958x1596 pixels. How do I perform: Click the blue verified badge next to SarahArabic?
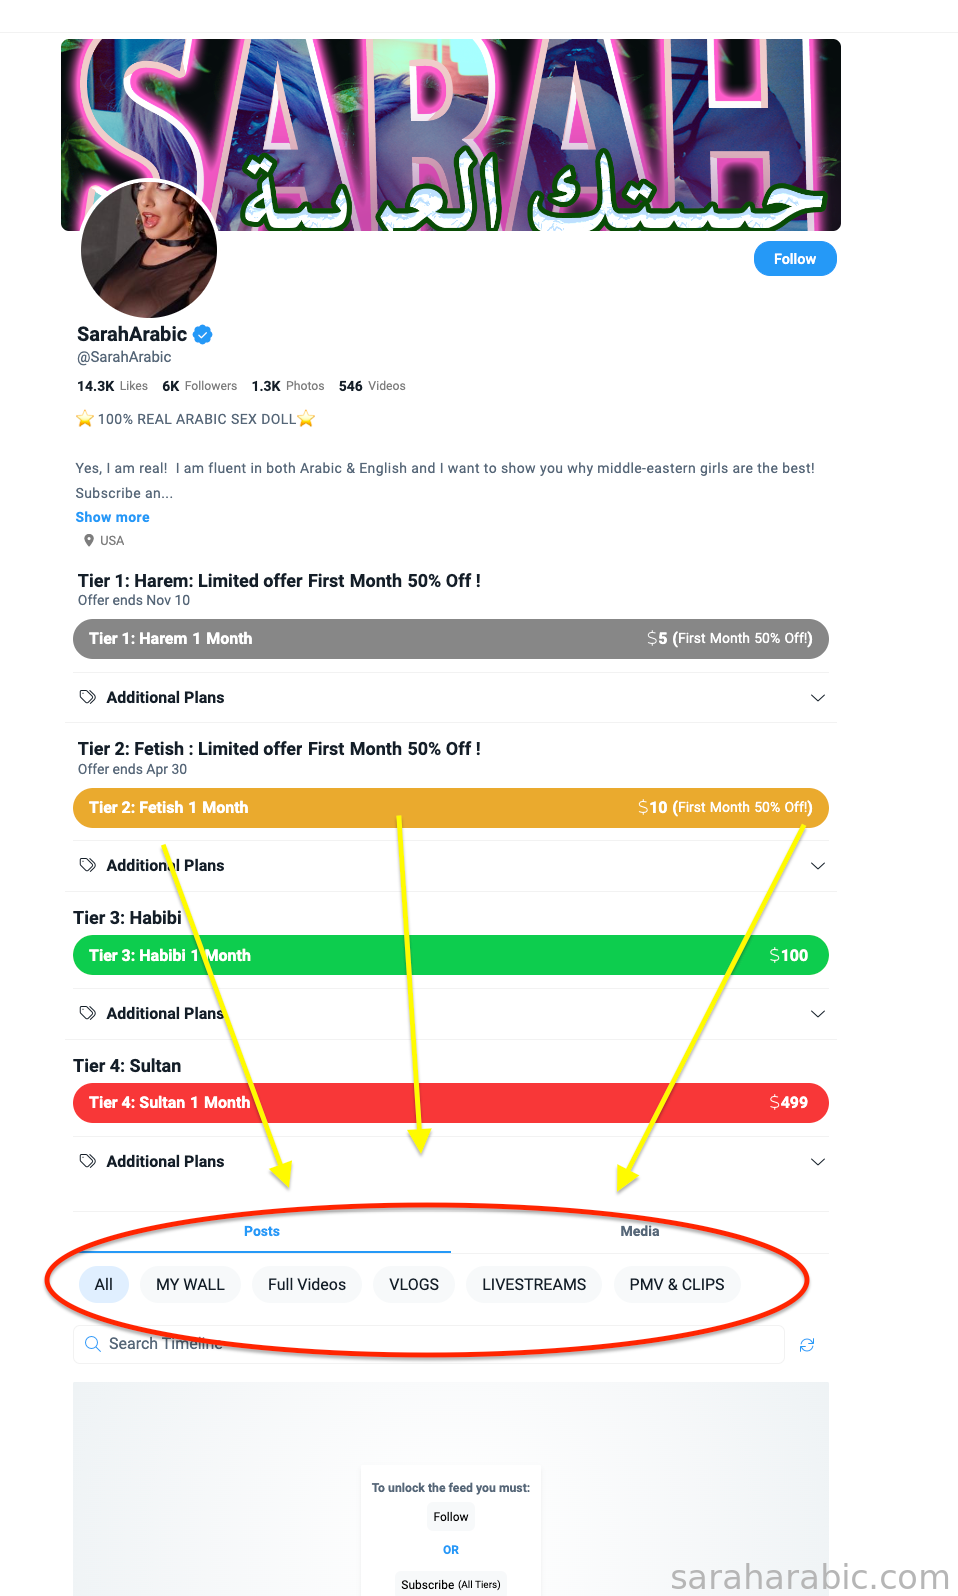pos(203,335)
